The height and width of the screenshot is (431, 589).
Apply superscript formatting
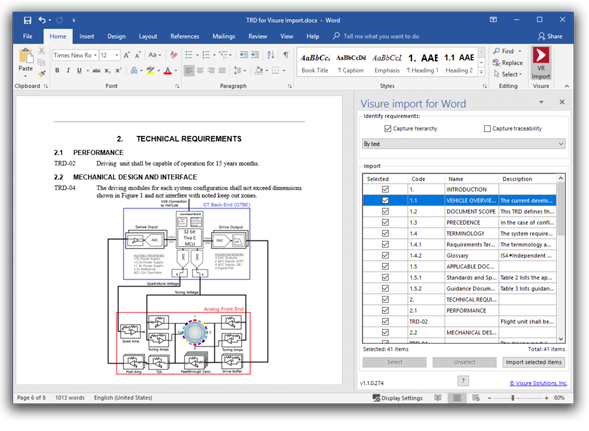[x=118, y=70]
